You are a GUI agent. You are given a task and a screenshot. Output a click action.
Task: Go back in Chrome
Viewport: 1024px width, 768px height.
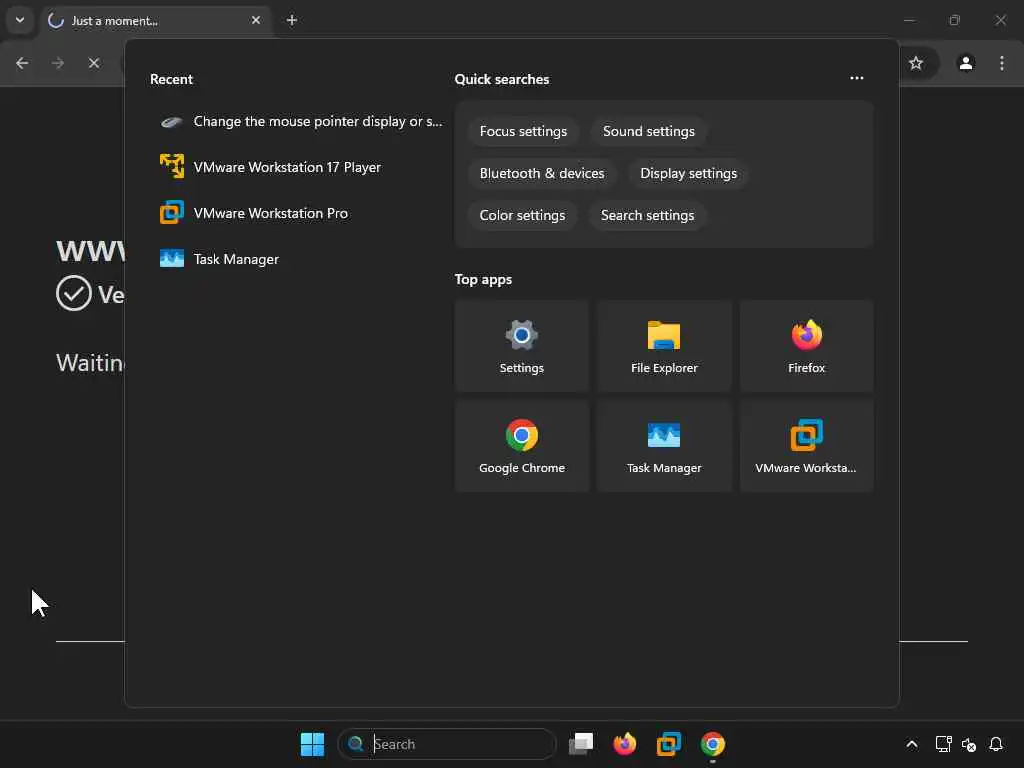[22, 63]
